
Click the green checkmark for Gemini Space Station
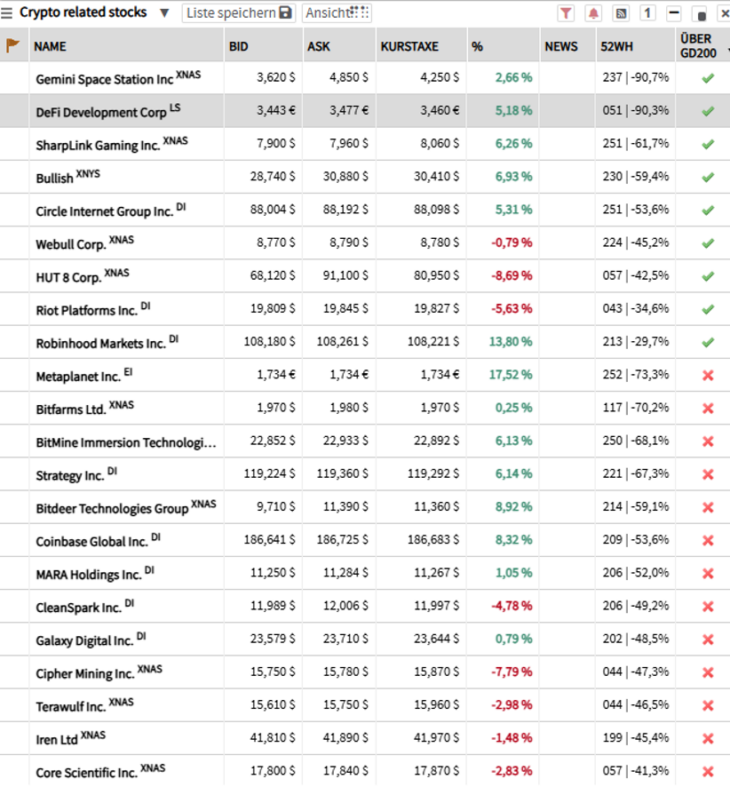(708, 78)
